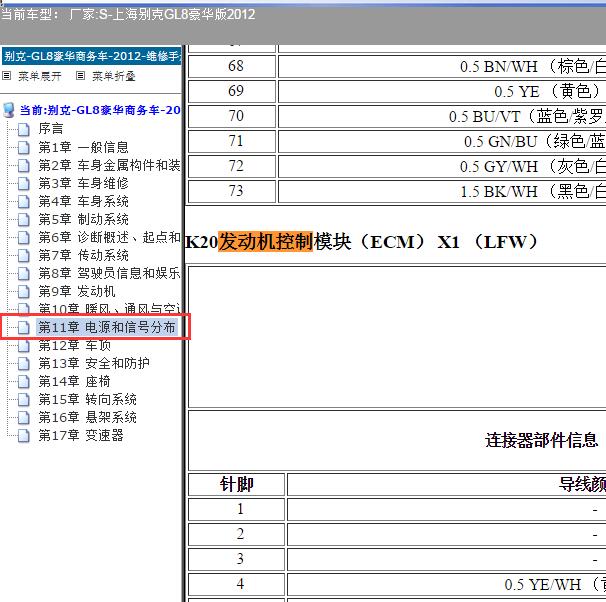Open chapter 第4章 车身系统
This screenshot has height=602, width=606.
(x=83, y=201)
